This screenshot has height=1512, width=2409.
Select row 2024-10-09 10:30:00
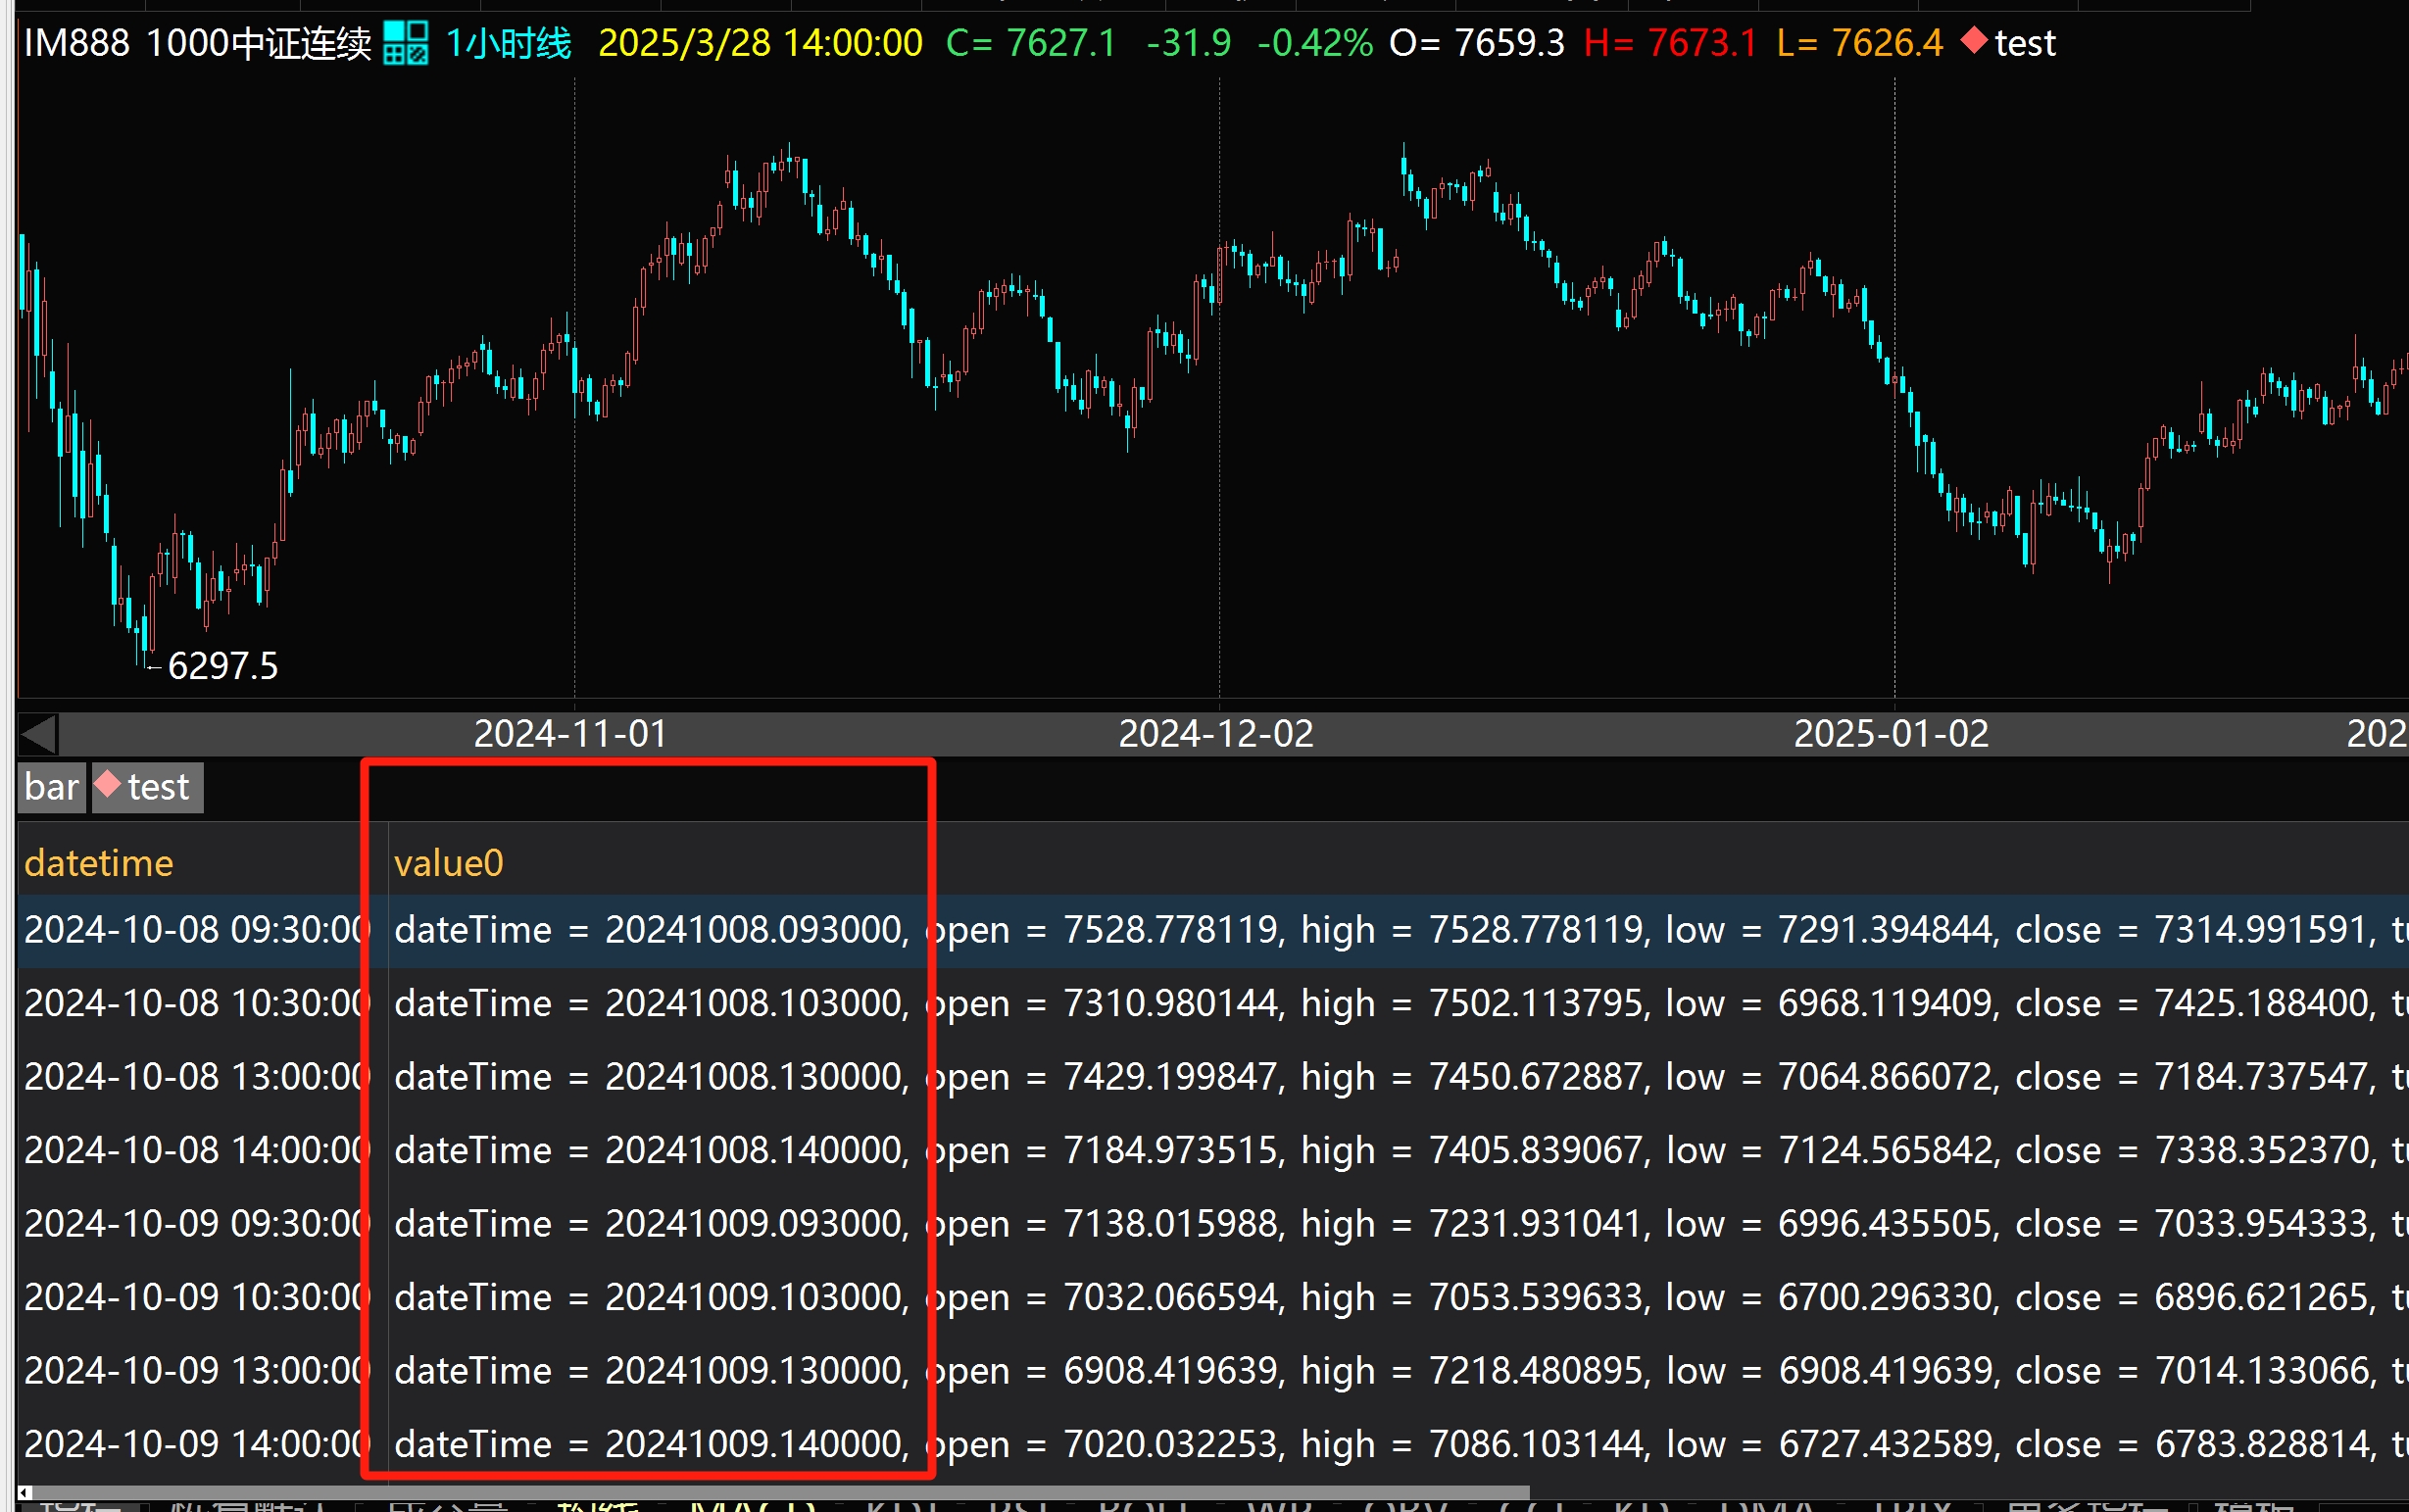click(1212, 1297)
